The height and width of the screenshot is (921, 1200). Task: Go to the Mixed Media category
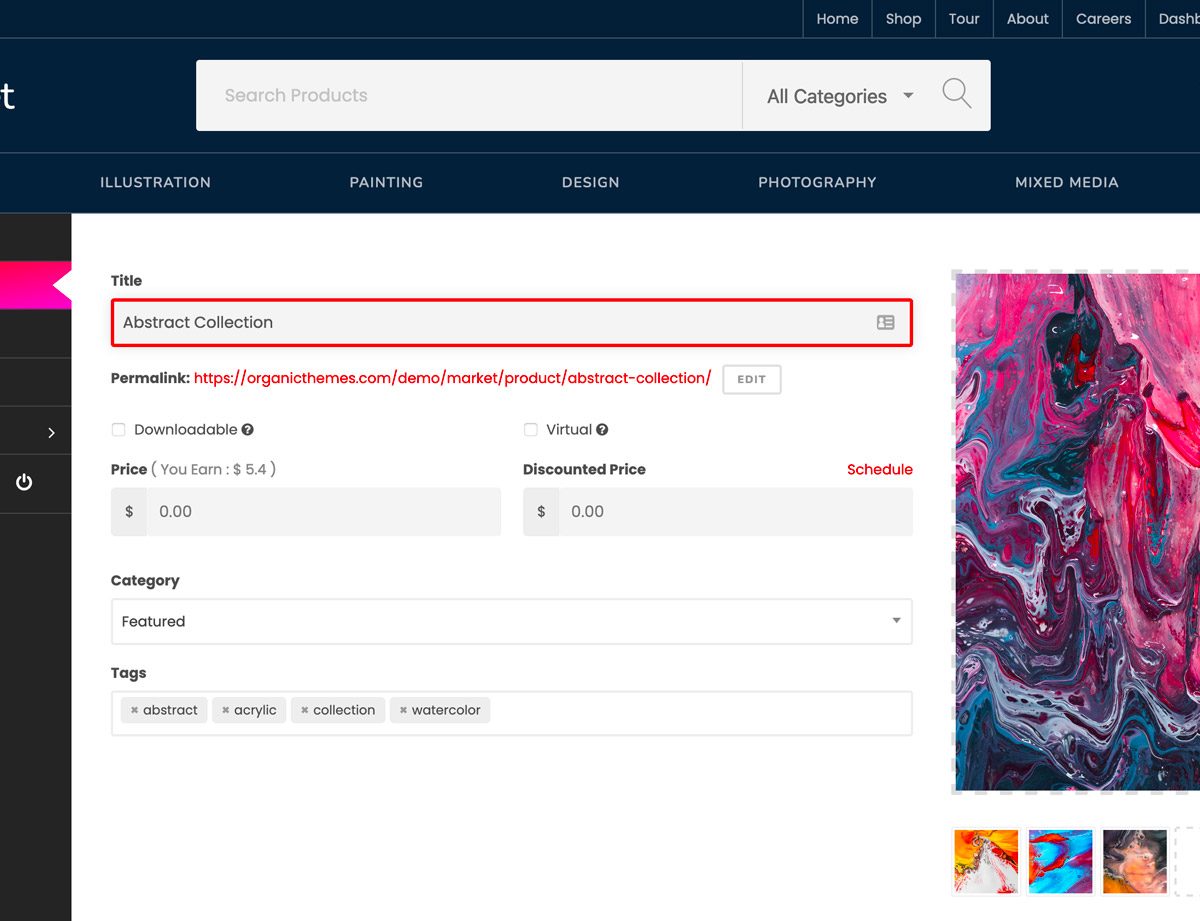pyautogui.click(x=1067, y=182)
